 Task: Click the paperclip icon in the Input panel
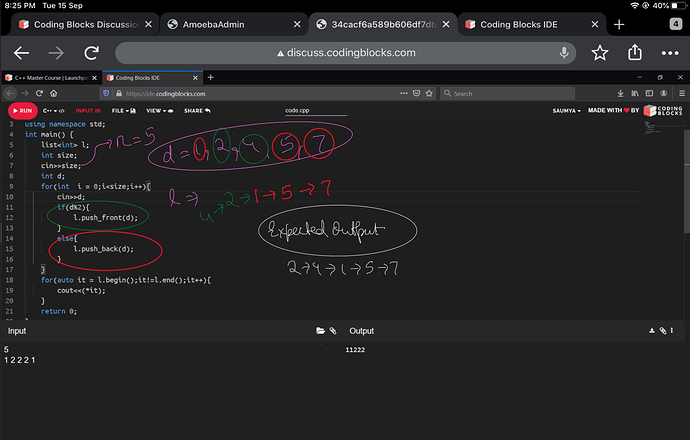(x=333, y=330)
